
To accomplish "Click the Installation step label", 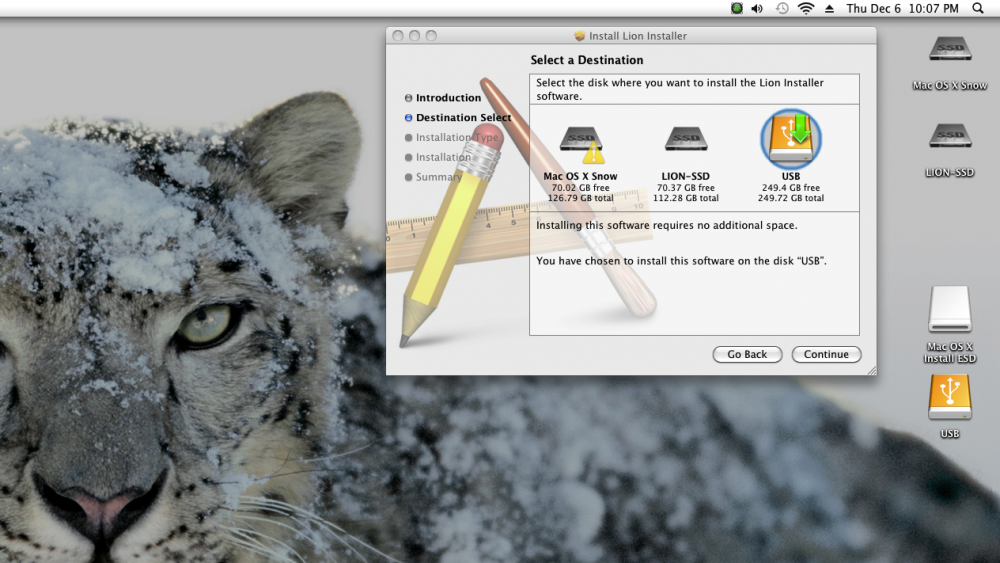I will 443,157.
